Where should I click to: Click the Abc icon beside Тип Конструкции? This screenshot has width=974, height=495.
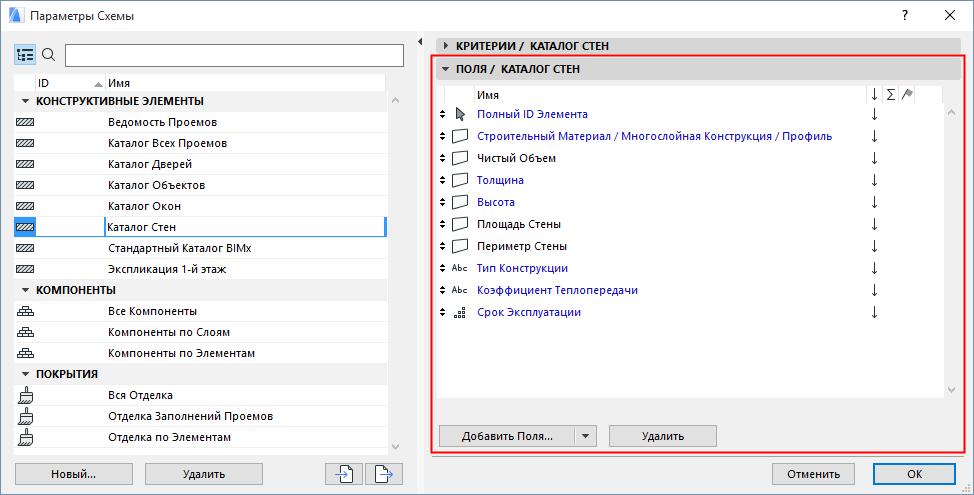(x=460, y=268)
